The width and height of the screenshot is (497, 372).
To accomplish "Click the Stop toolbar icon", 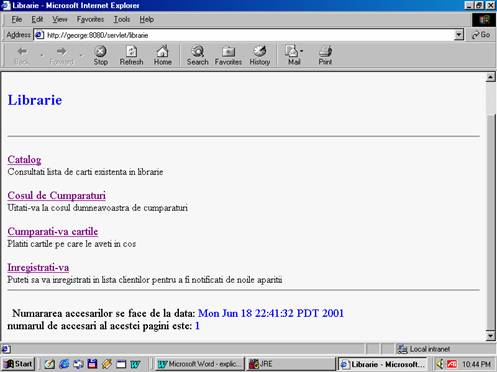I will point(100,52).
